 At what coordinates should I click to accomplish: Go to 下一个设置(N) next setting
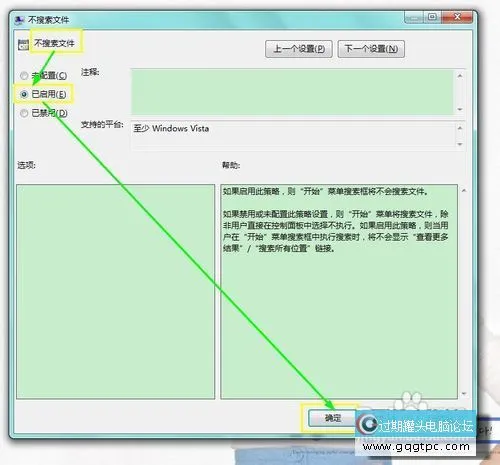point(371,49)
